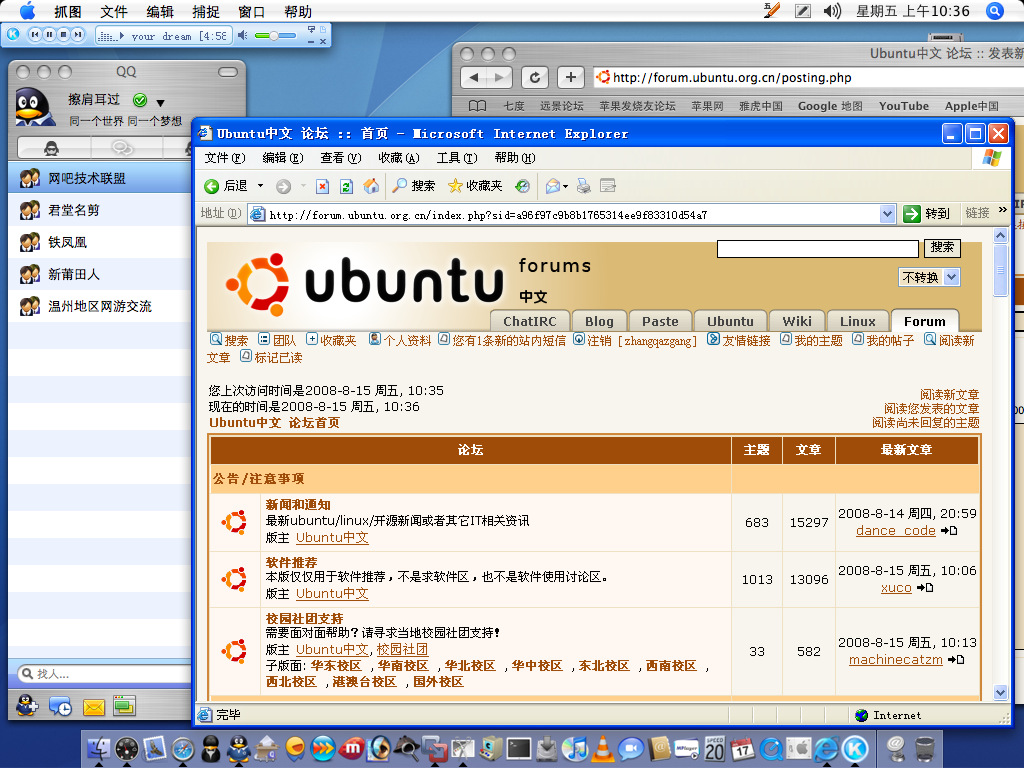Expand the QQ status dropdown arrow
This screenshot has width=1024, height=768.
160,103
